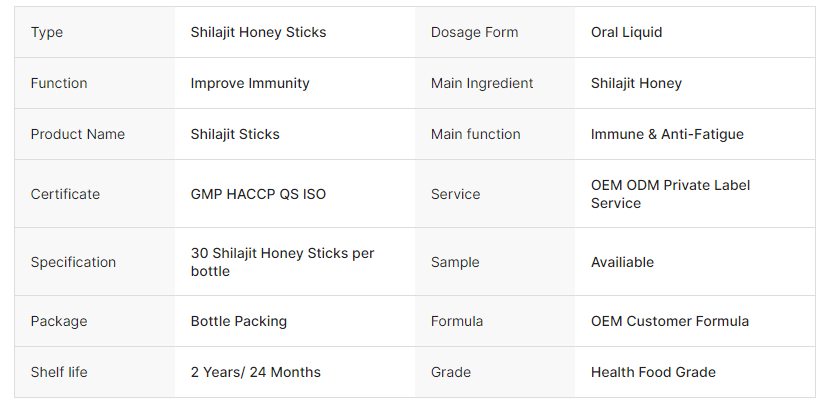Click the 'Type' label cell
Viewport: 827px width, 407px height.
(47, 32)
